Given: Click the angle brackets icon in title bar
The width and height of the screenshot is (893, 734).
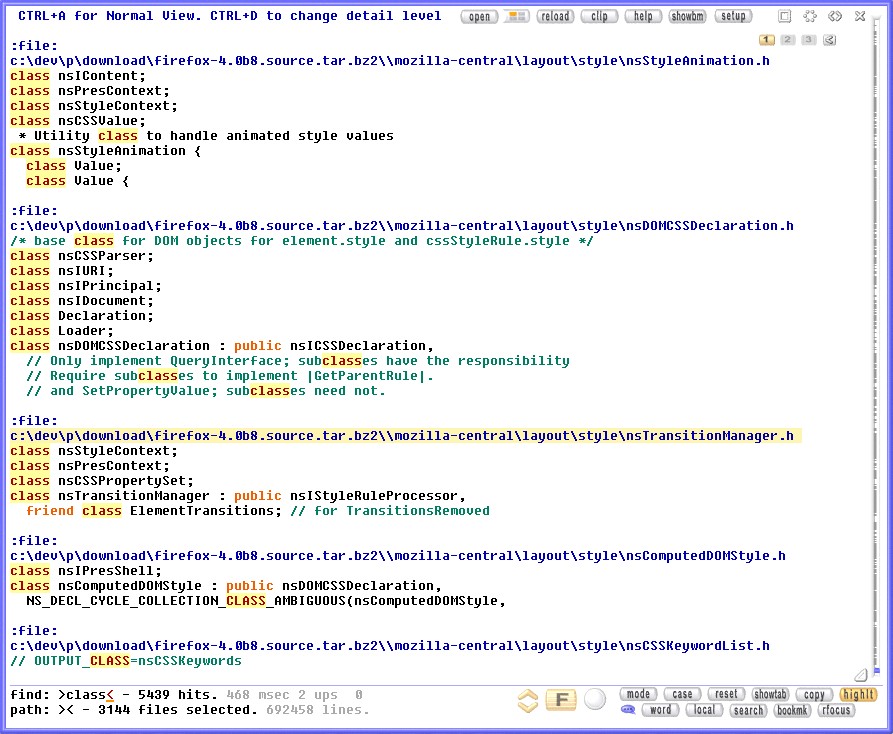Looking at the screenshot, I should (x=835, y=17).
